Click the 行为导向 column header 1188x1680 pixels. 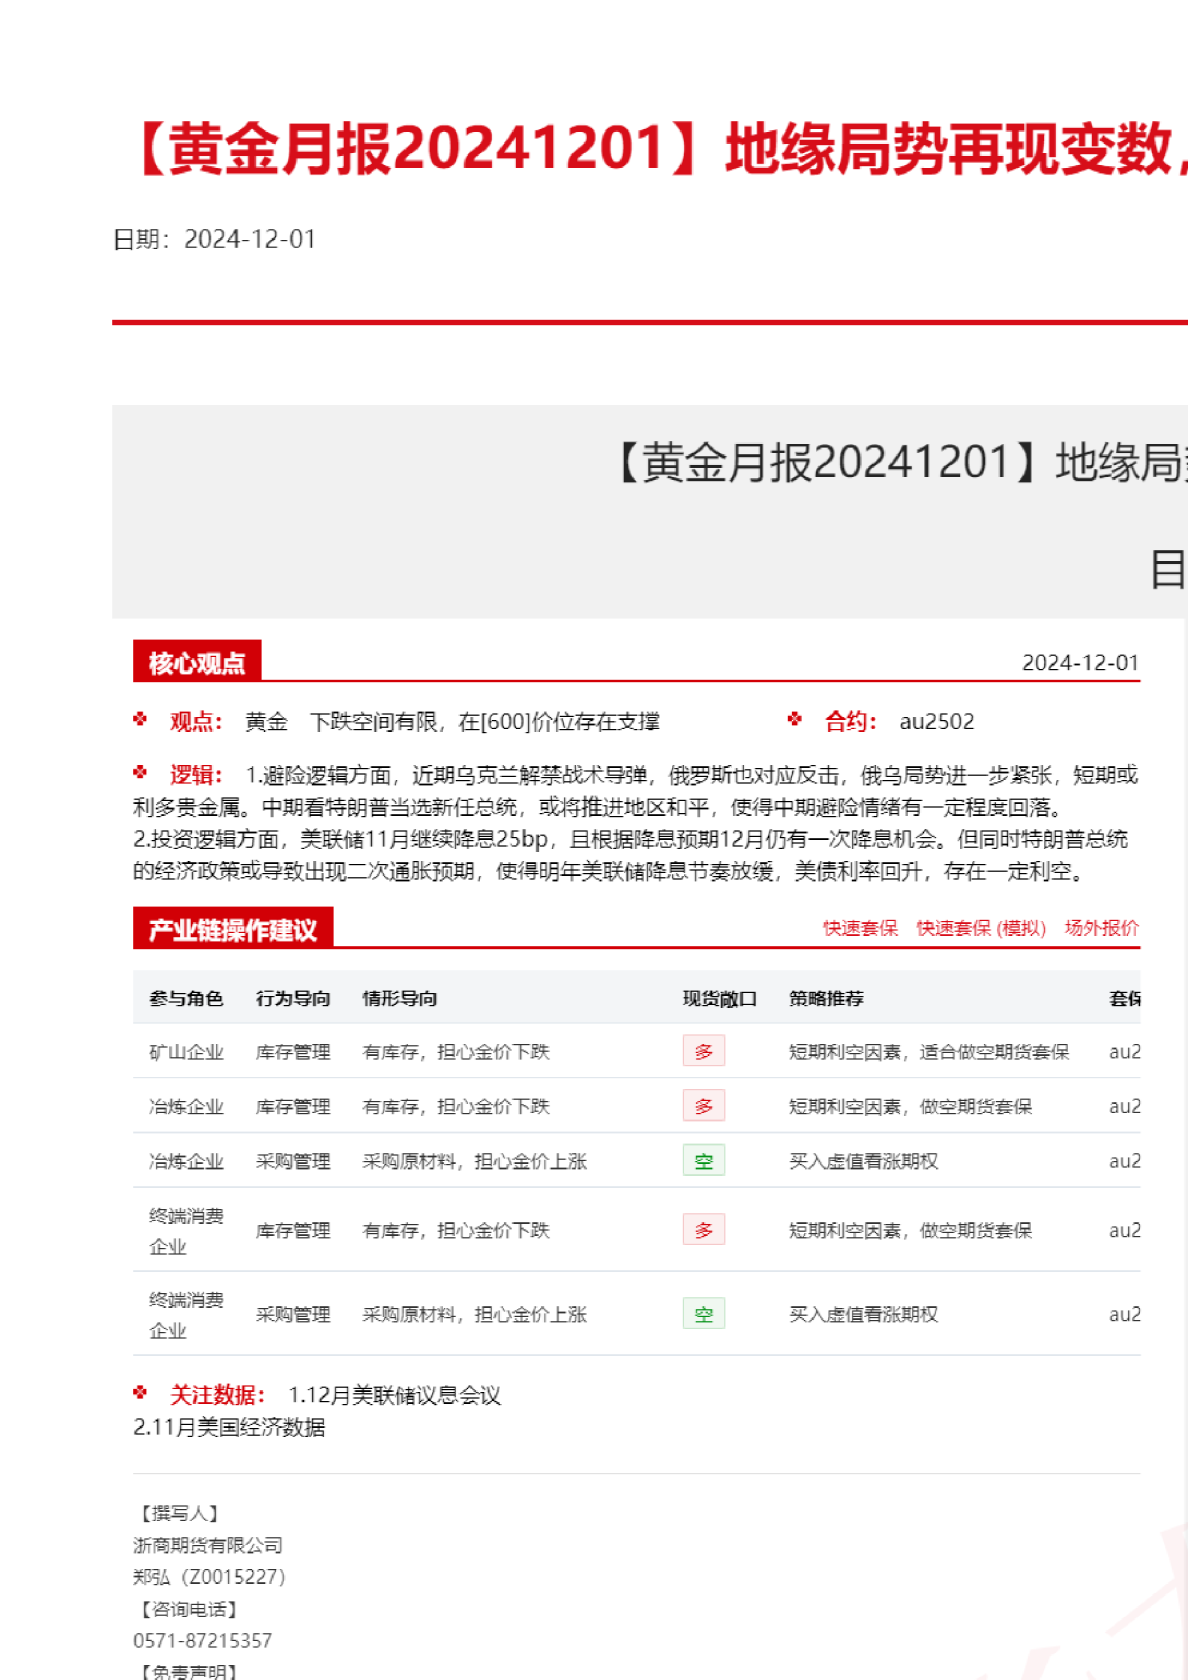tap(293, 998)
